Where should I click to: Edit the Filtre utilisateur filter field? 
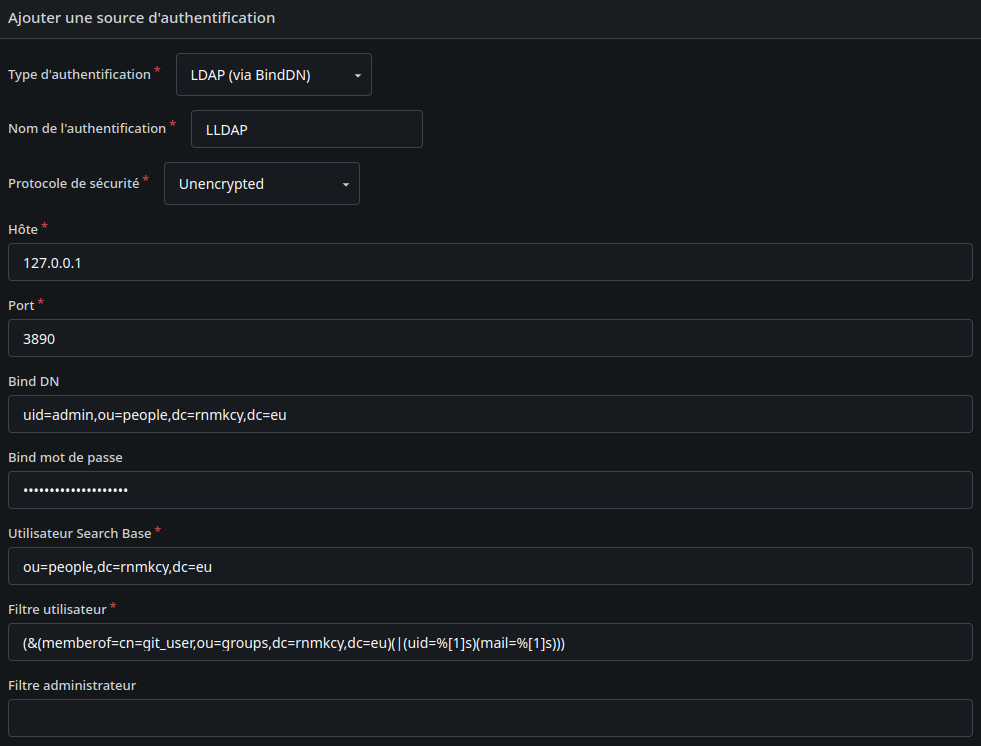click(490, 642)
